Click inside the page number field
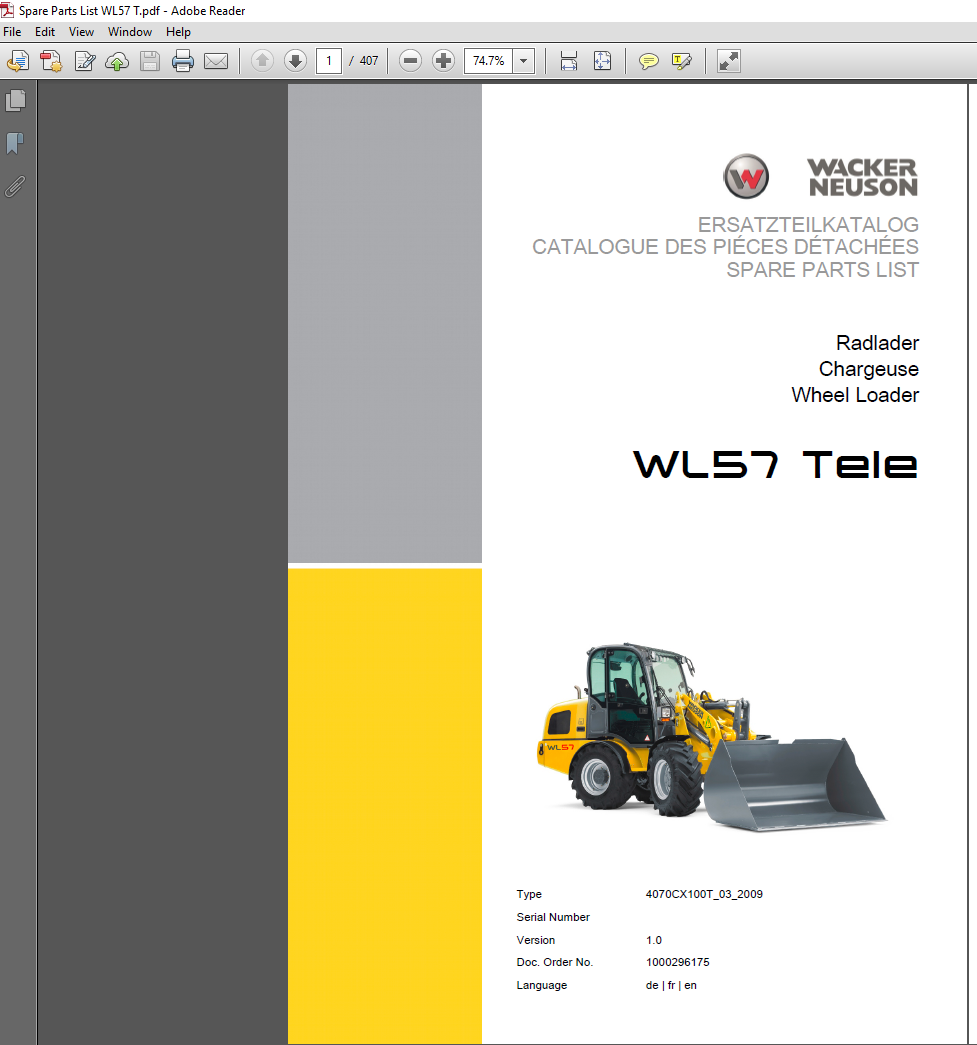Viewport: 977px width, 1045px height. 328,61
